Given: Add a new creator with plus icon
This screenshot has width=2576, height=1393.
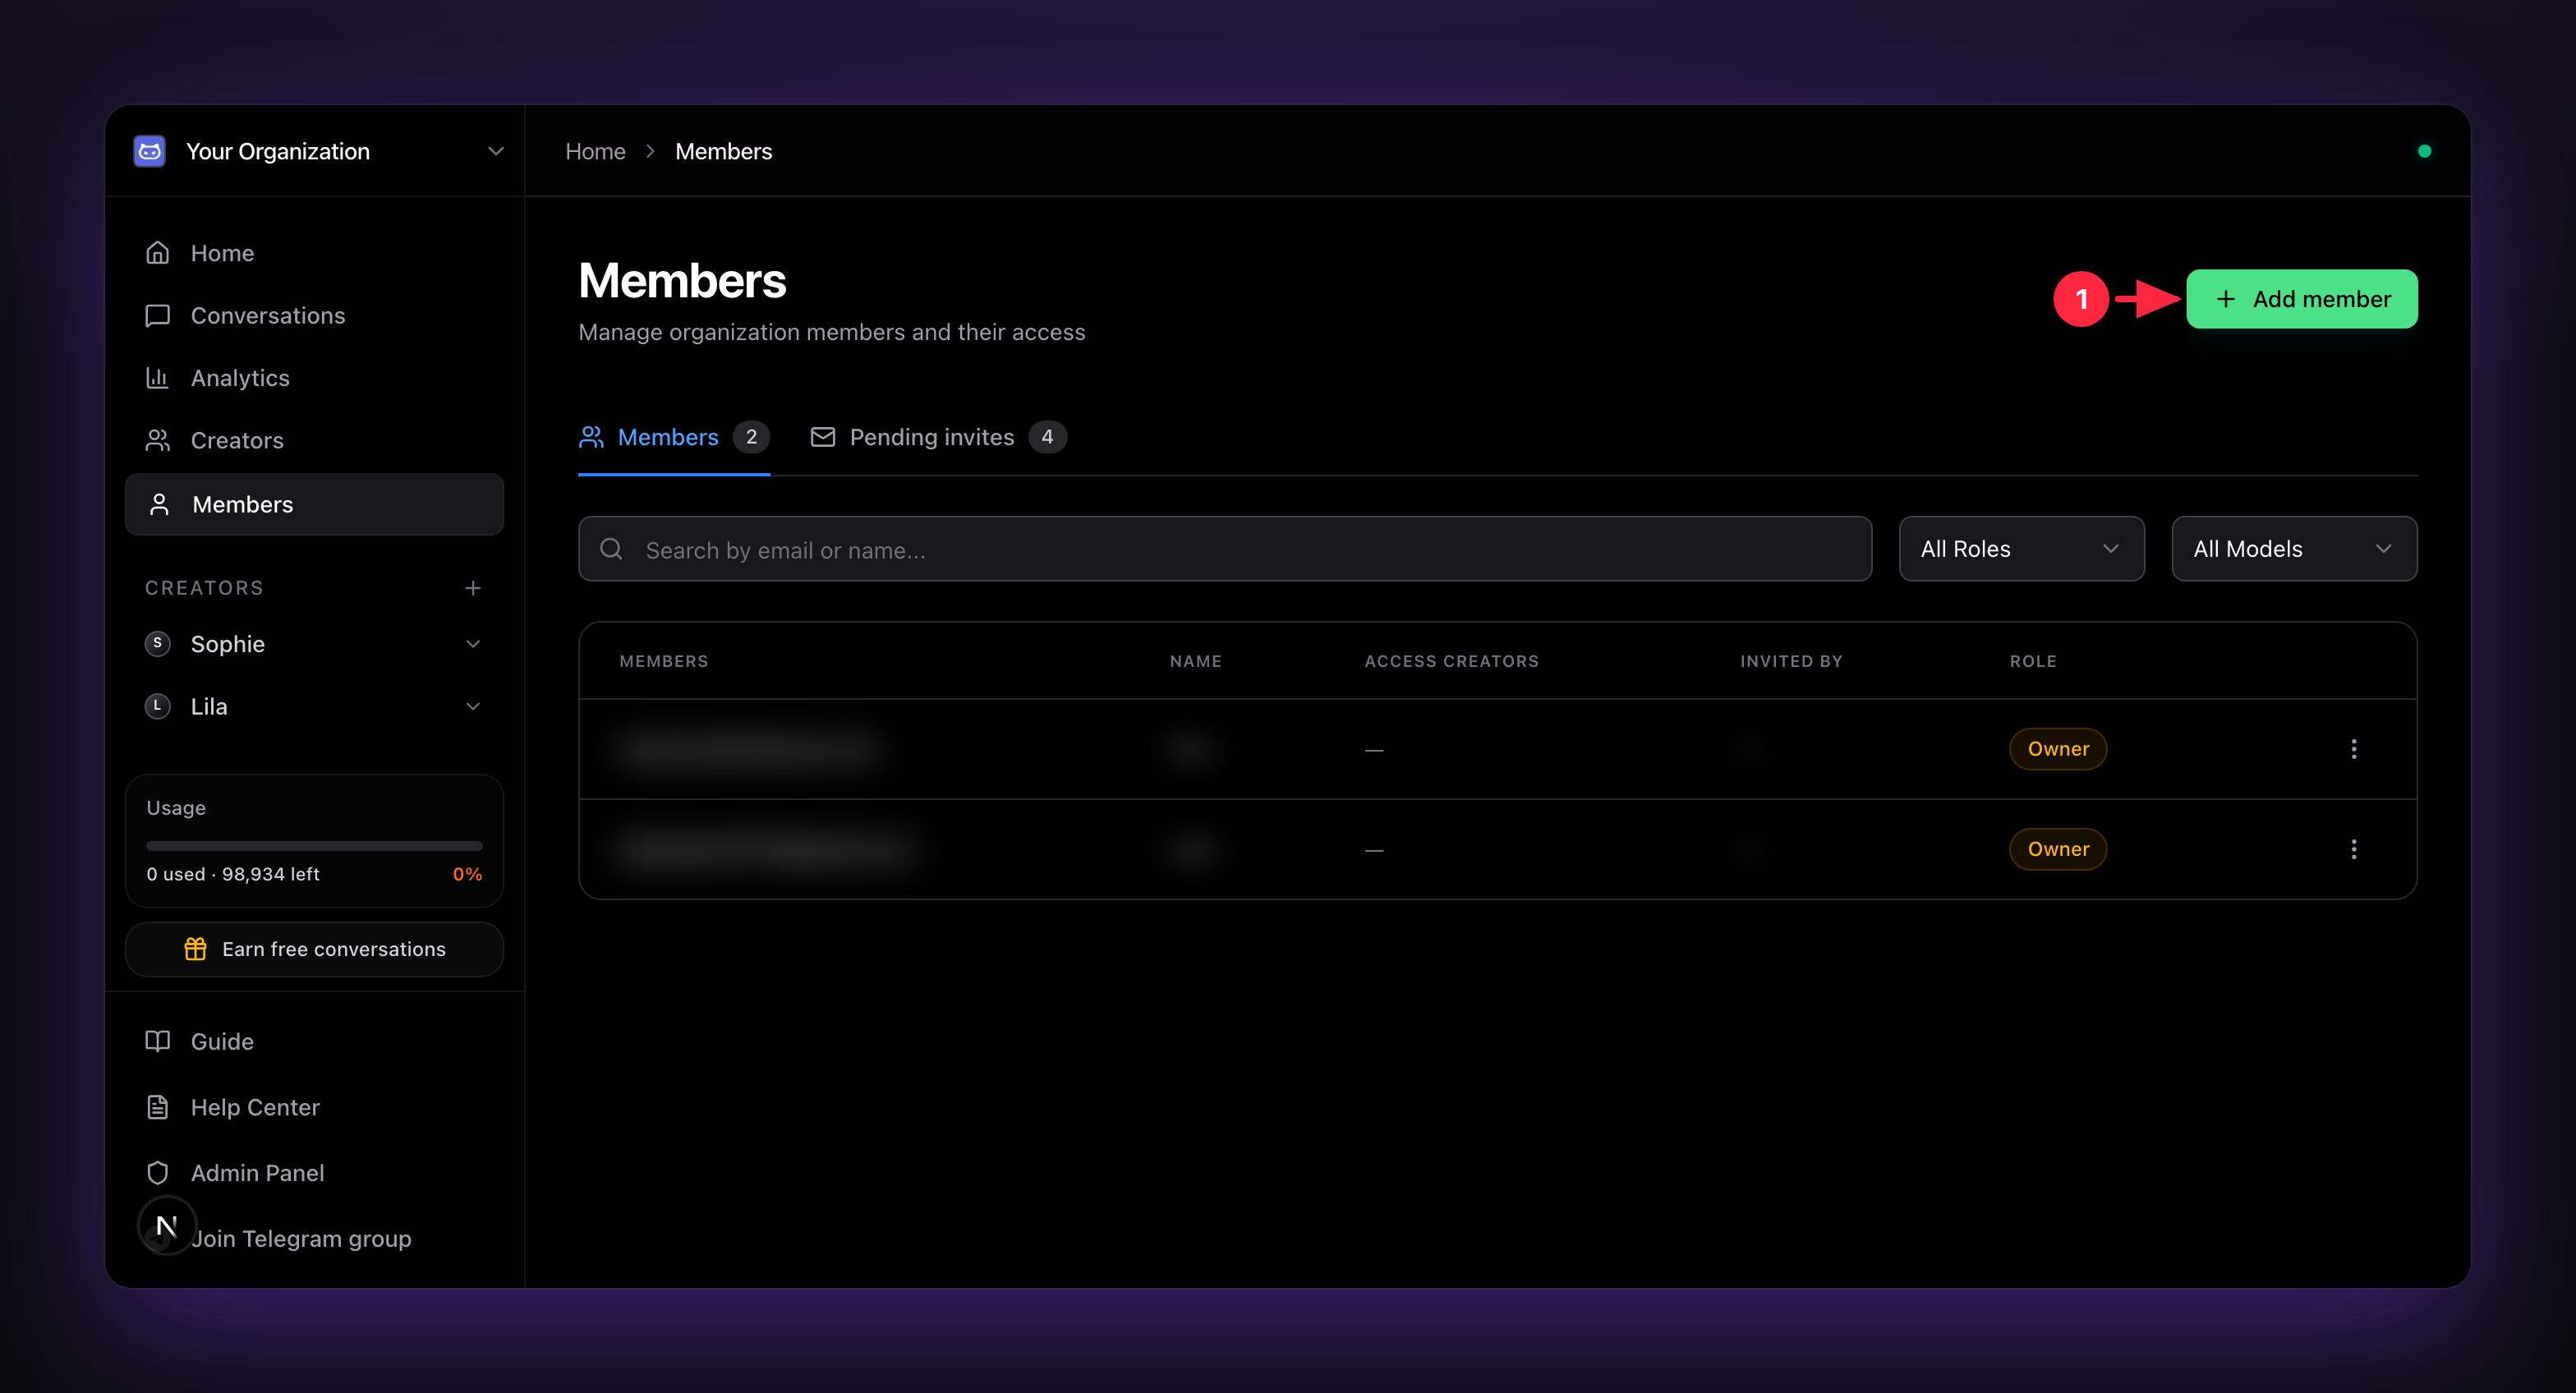Looking at the screenshot, I should point(473,588).
